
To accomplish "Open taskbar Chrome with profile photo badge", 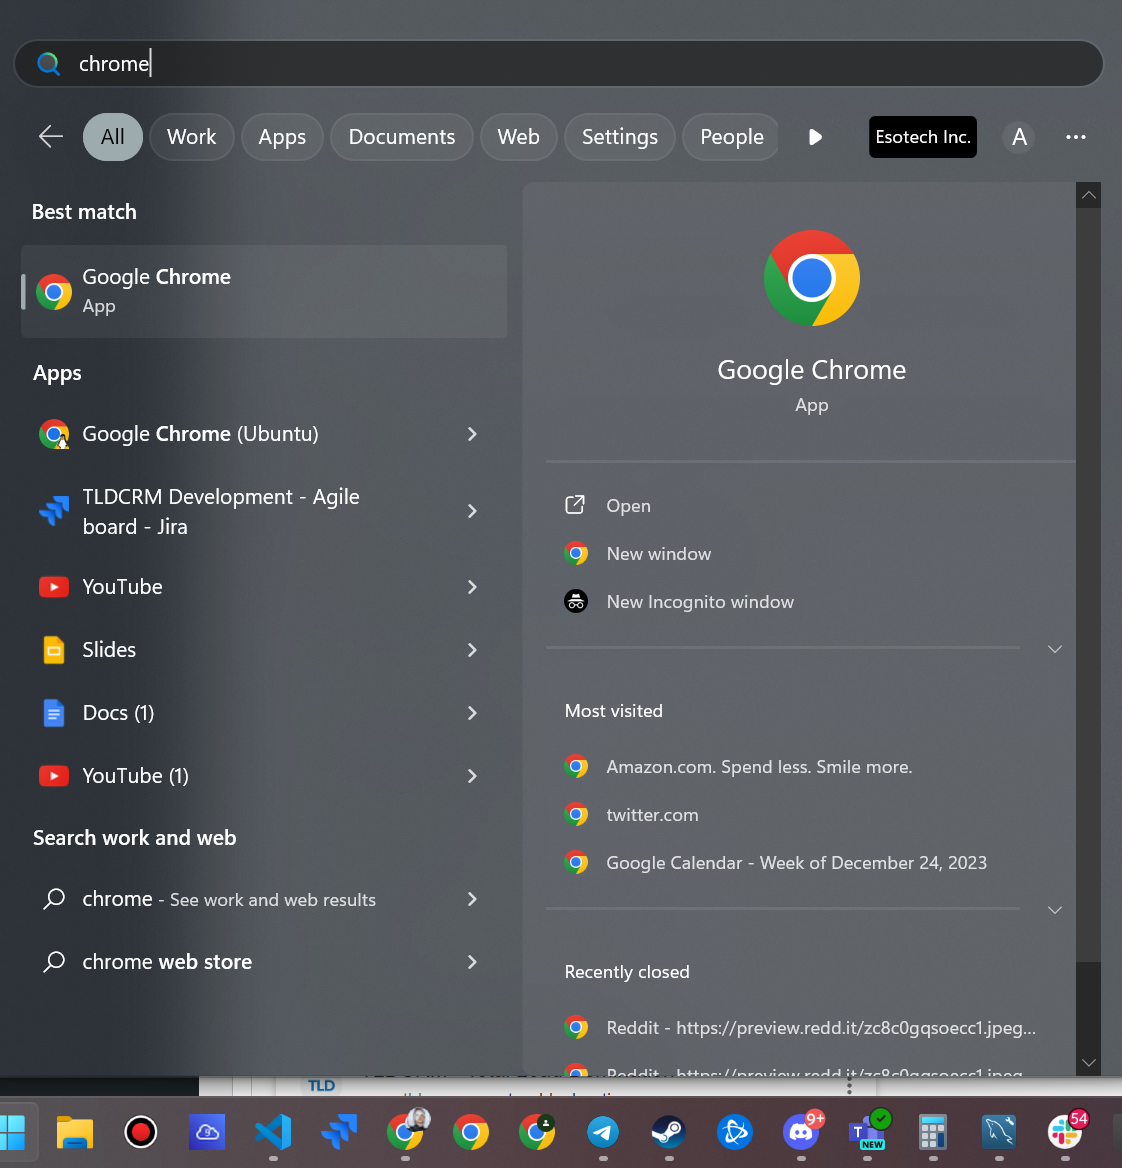I will tap(406, 1131).
